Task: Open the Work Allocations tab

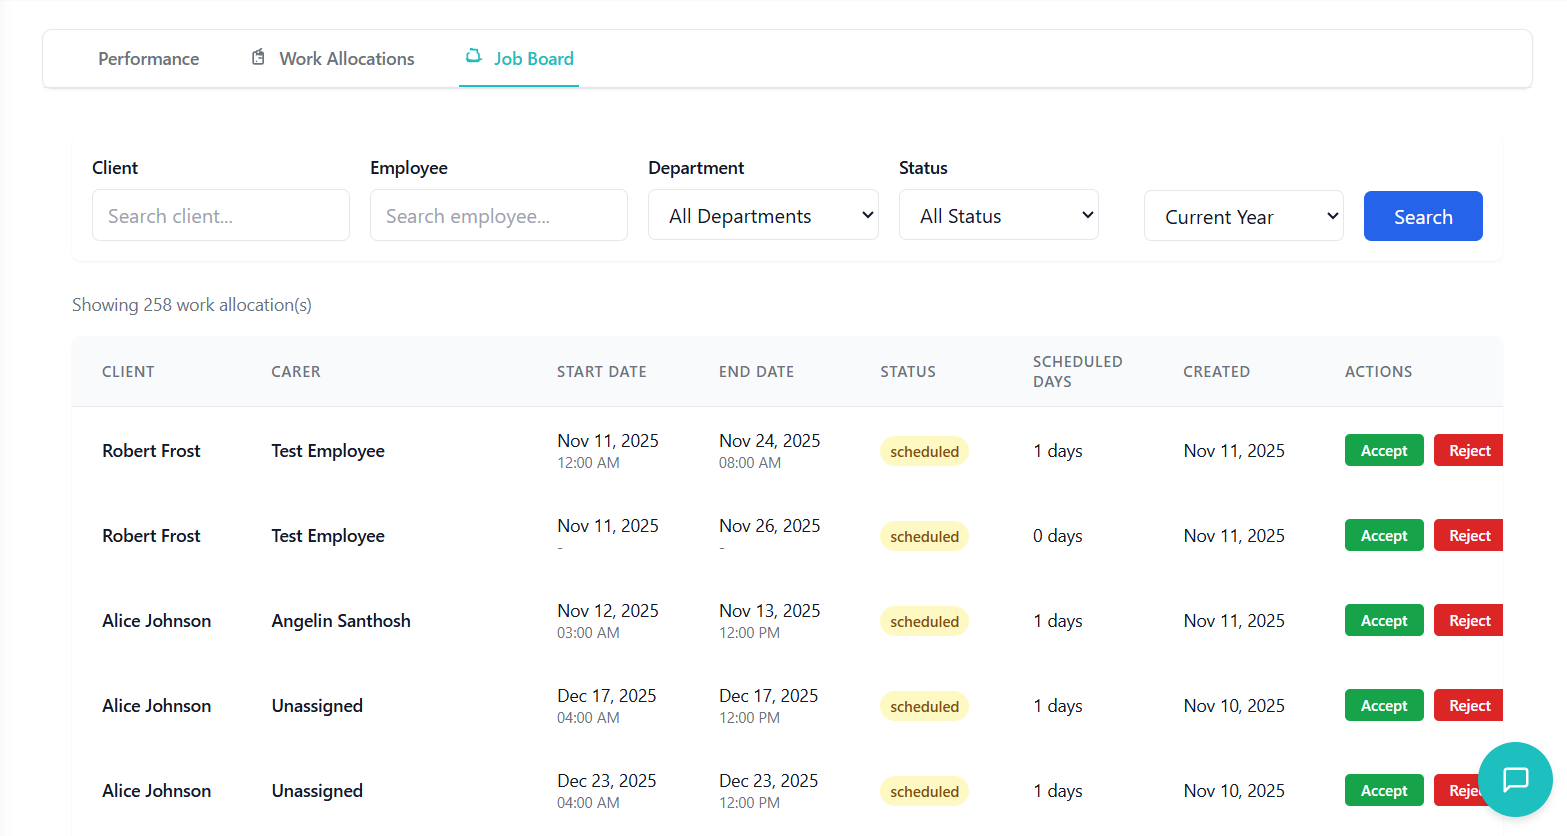Action: click(x=346, y=59)
